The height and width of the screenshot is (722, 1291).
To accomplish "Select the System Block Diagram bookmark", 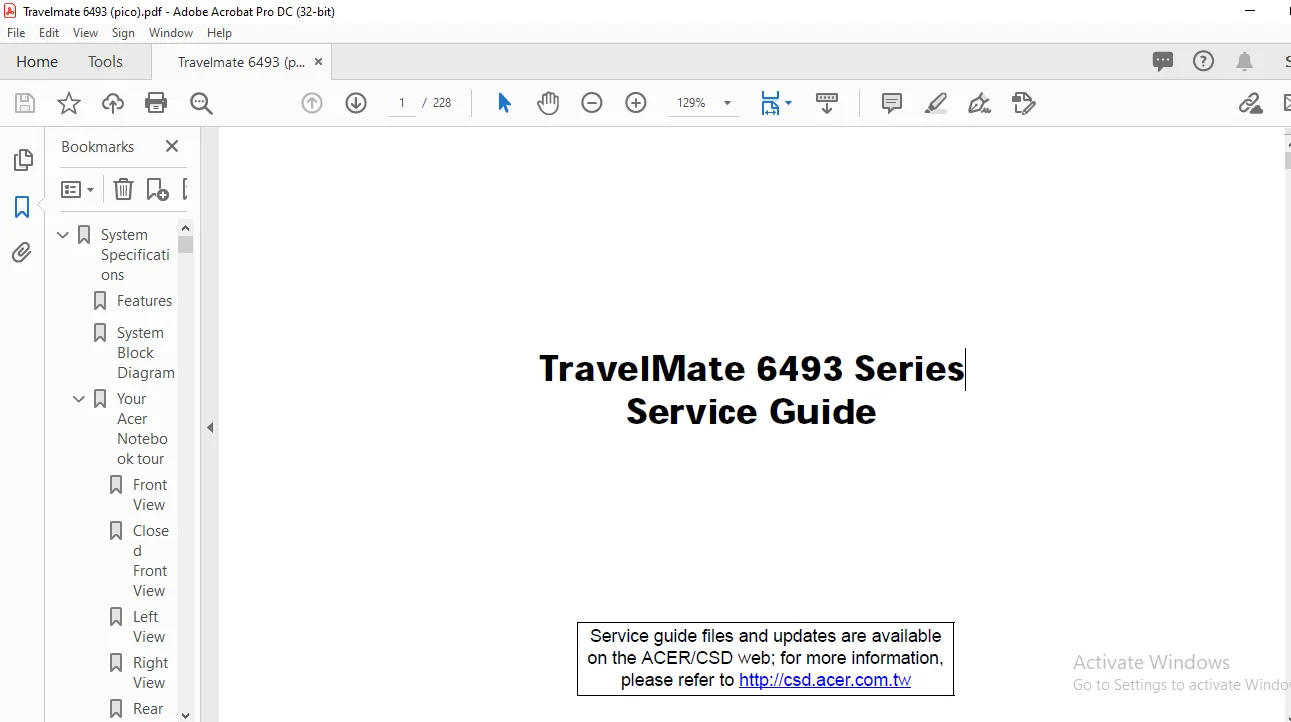I will [145, 353].
